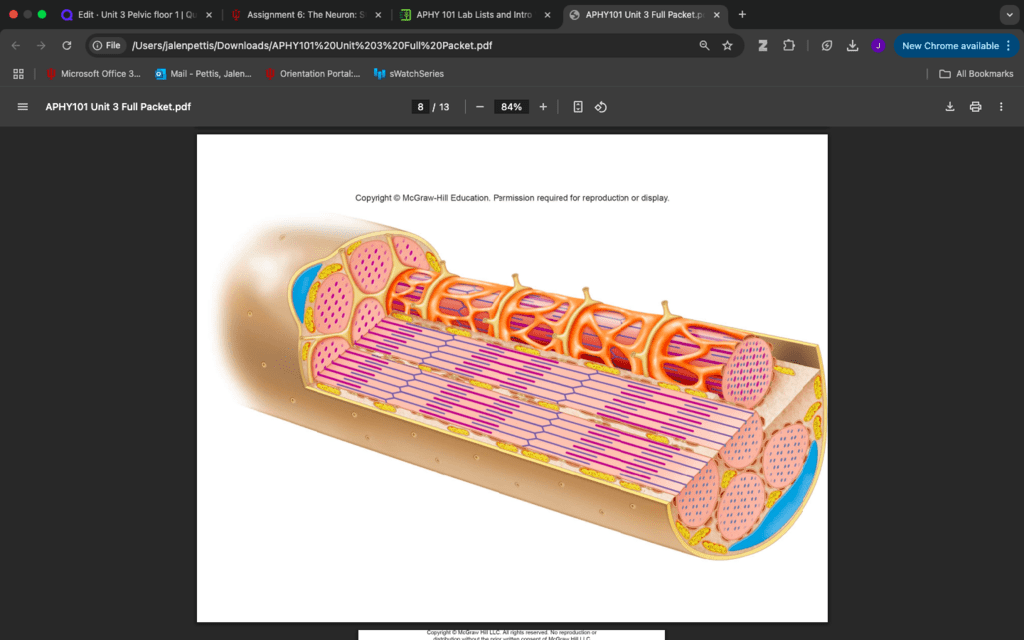
Task: Close the Edit Unit 3 Pelvic floor tab
Action: pos(209,14)
